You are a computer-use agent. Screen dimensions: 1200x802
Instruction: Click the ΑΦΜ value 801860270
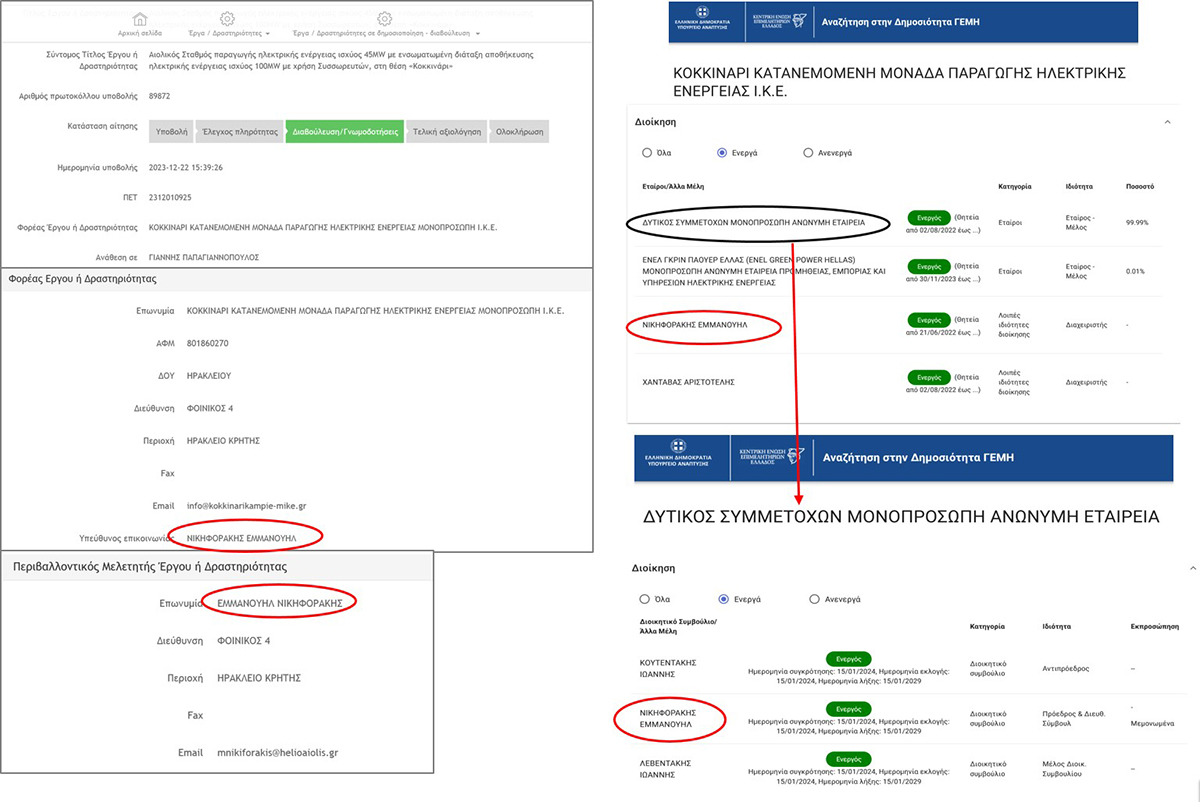[208, 343]
